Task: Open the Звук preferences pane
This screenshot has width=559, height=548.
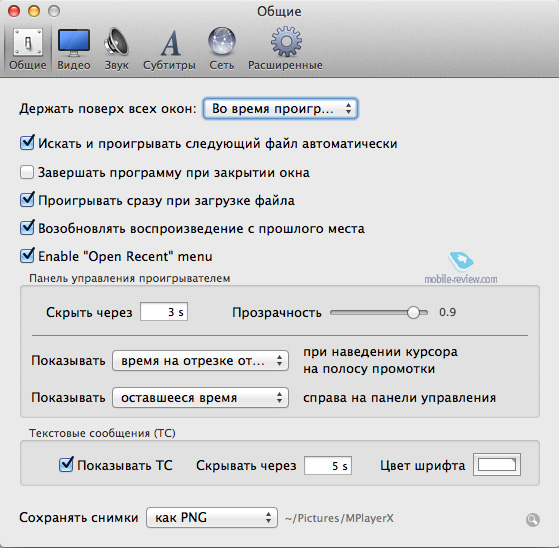Action: 116,49
